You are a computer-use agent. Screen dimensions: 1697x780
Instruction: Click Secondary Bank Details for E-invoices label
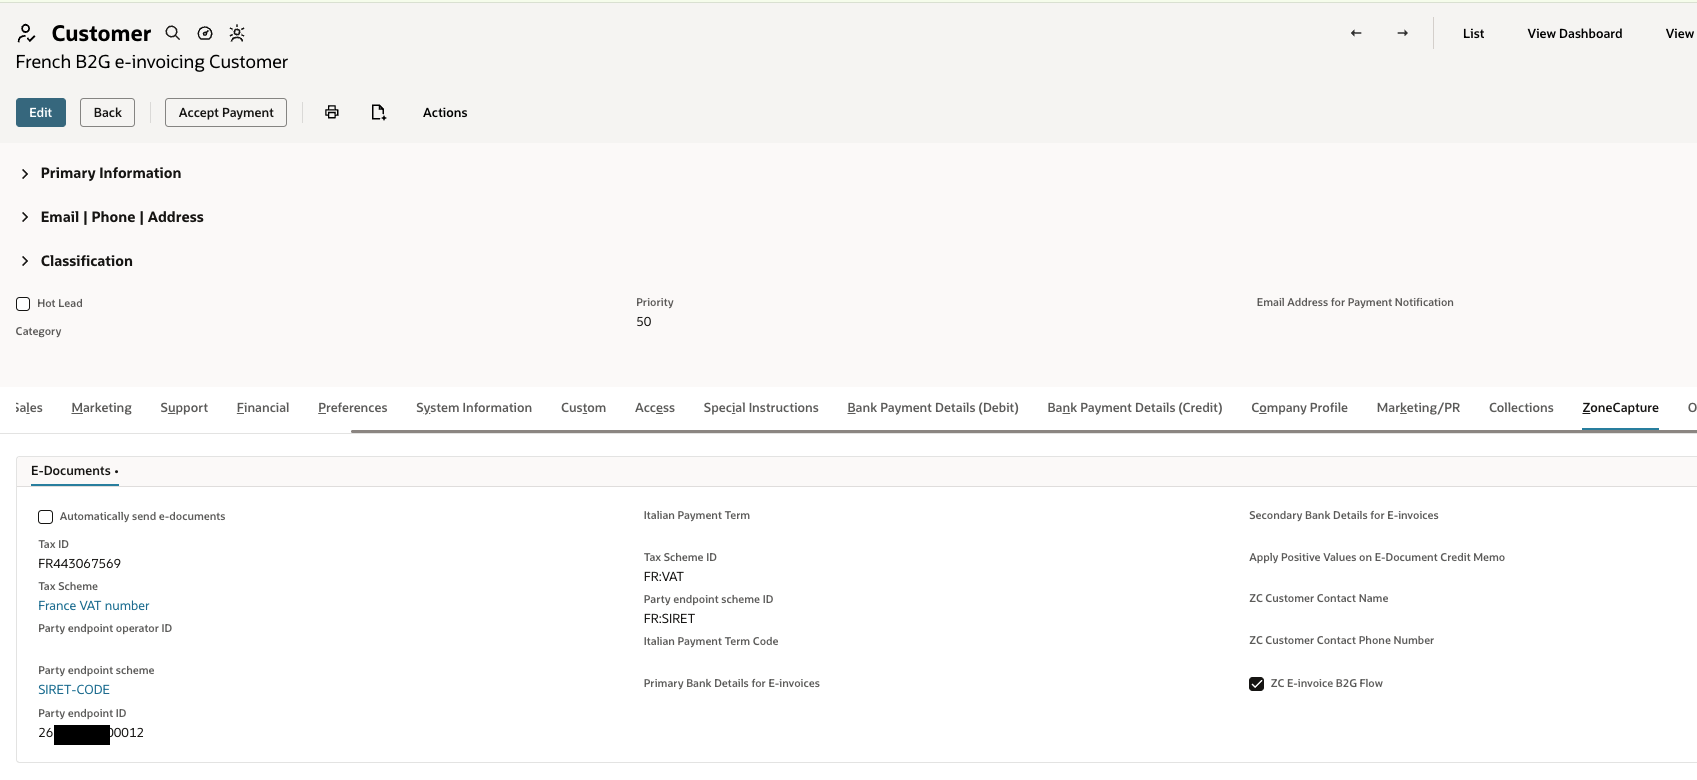1344,515
